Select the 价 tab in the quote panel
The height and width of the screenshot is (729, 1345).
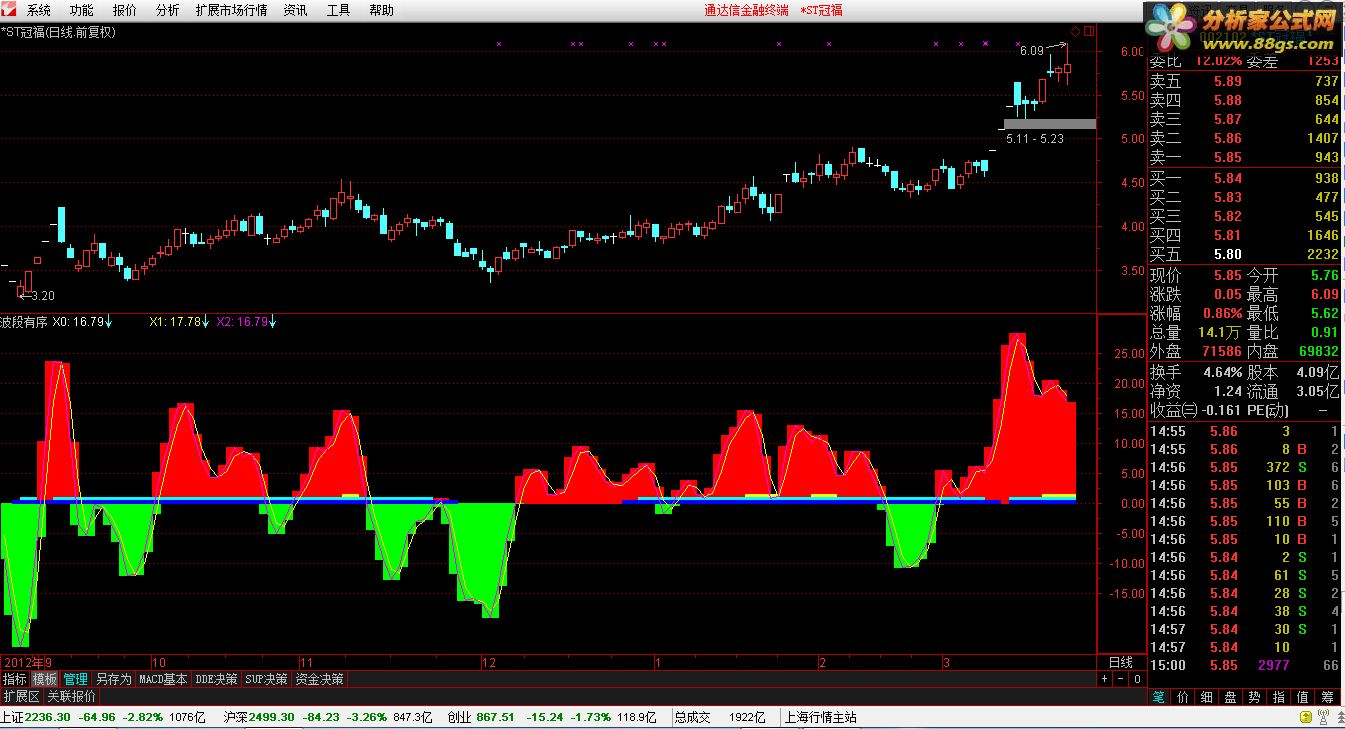pyautogui.click(x=1183, y=697)
